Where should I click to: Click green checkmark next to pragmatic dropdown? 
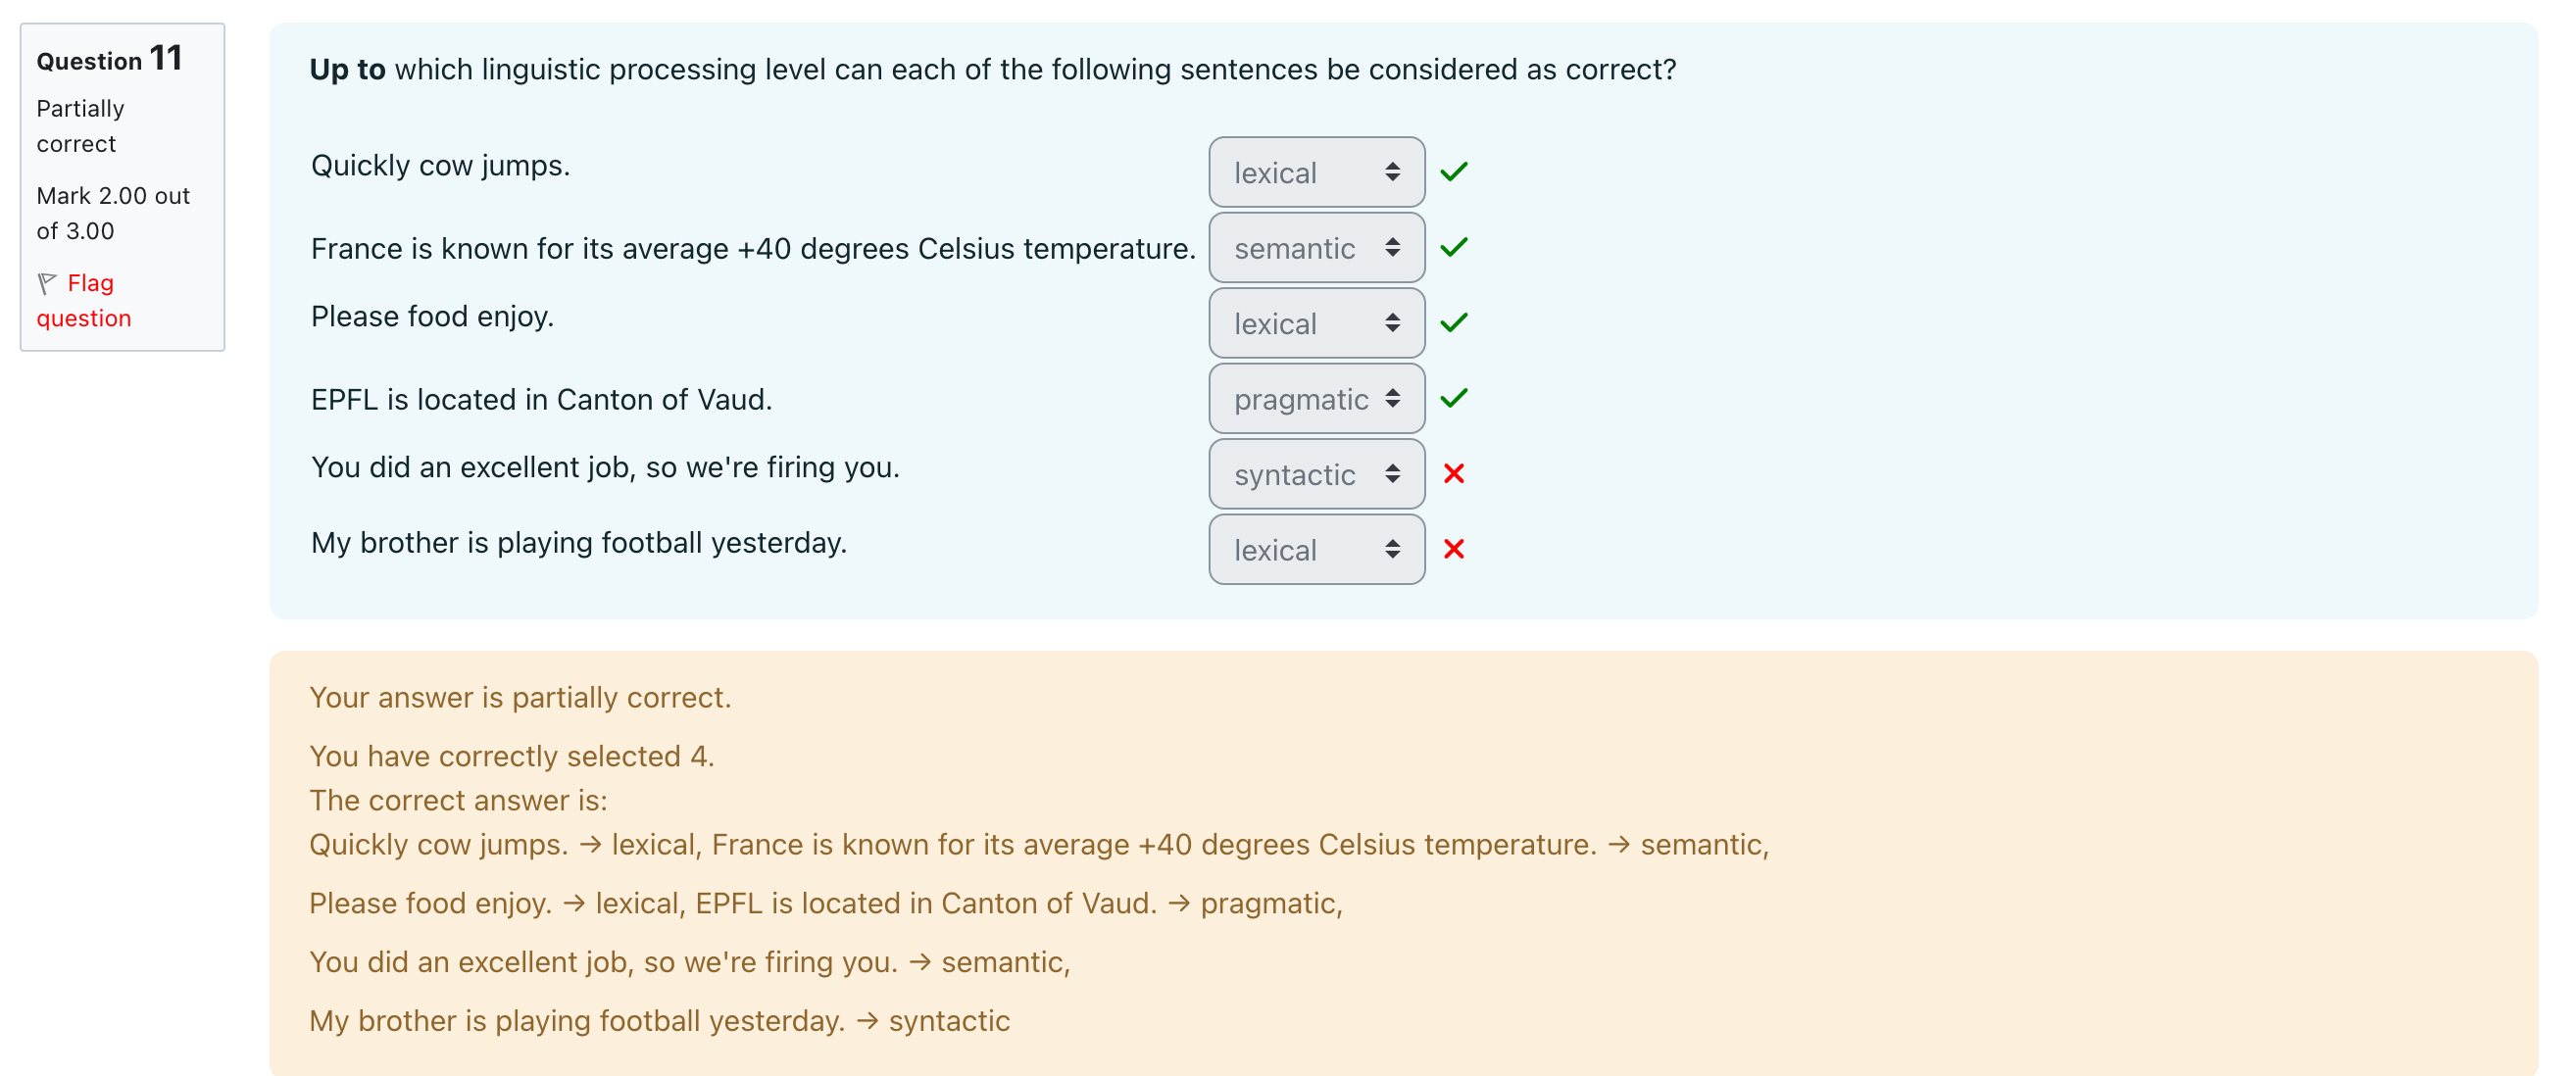point(1453,398)
